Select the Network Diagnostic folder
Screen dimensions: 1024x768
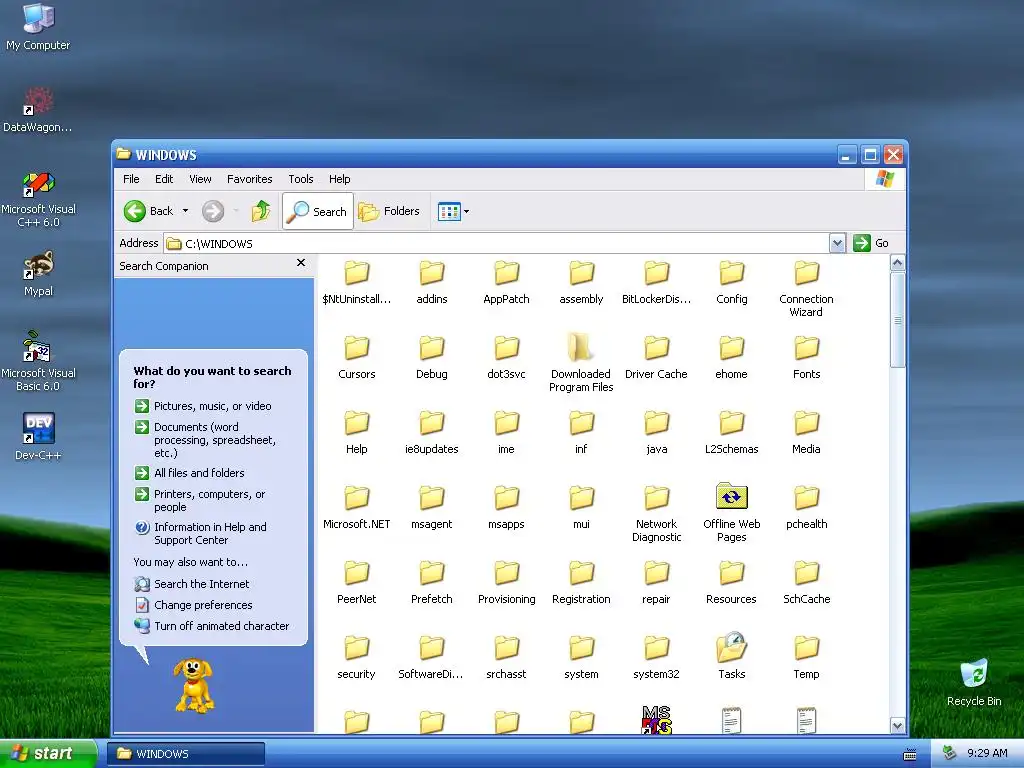pyautogui.click(x=656, y=514)
